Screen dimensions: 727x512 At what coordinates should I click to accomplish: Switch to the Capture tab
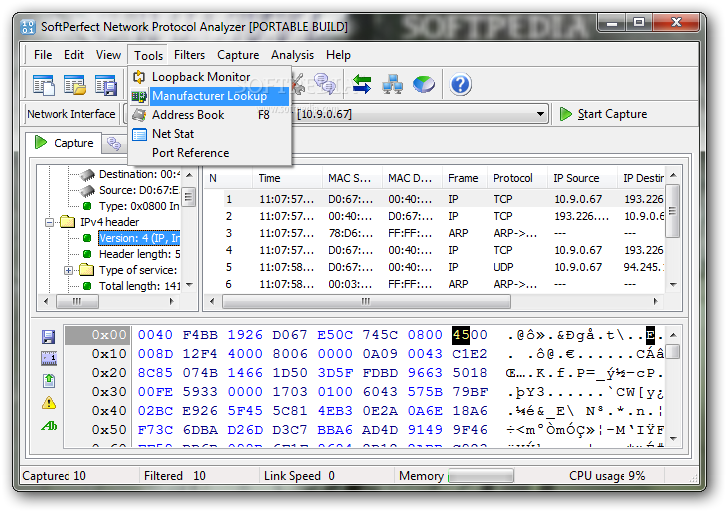[x=64, y=143]
